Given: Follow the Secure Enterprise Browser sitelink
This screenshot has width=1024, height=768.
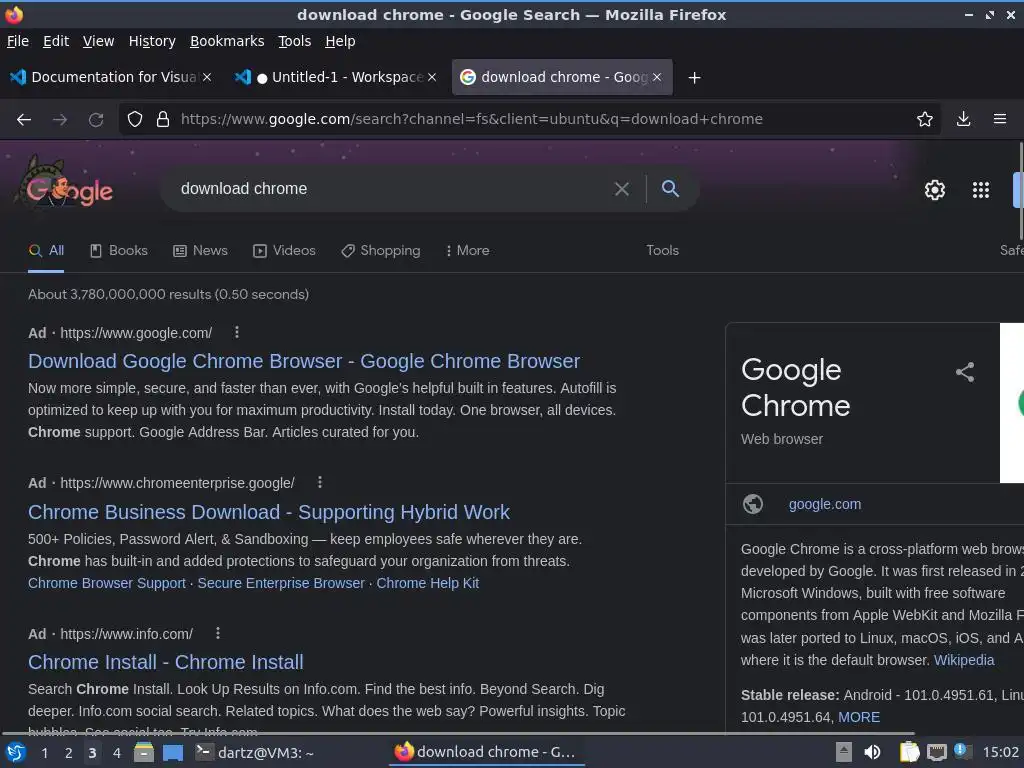Looking at the screenshot, I should [281, 583].
